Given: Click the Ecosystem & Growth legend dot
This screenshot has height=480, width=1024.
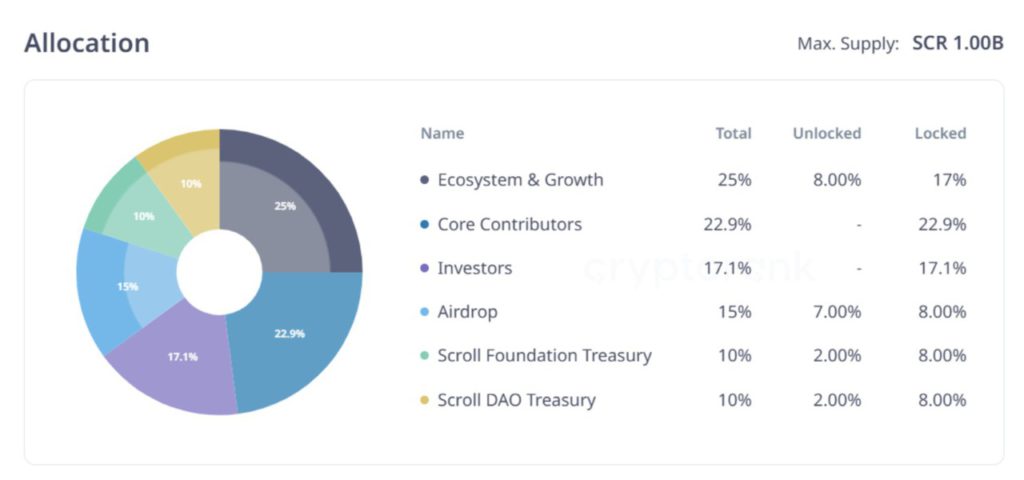Looking at the screenshot, I should pos(425,180).
